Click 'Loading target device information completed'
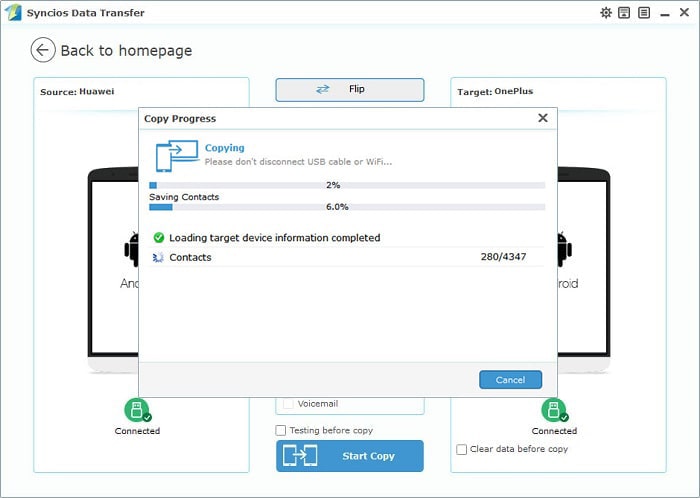Viewport: 700px width, 498px height. 275,238
